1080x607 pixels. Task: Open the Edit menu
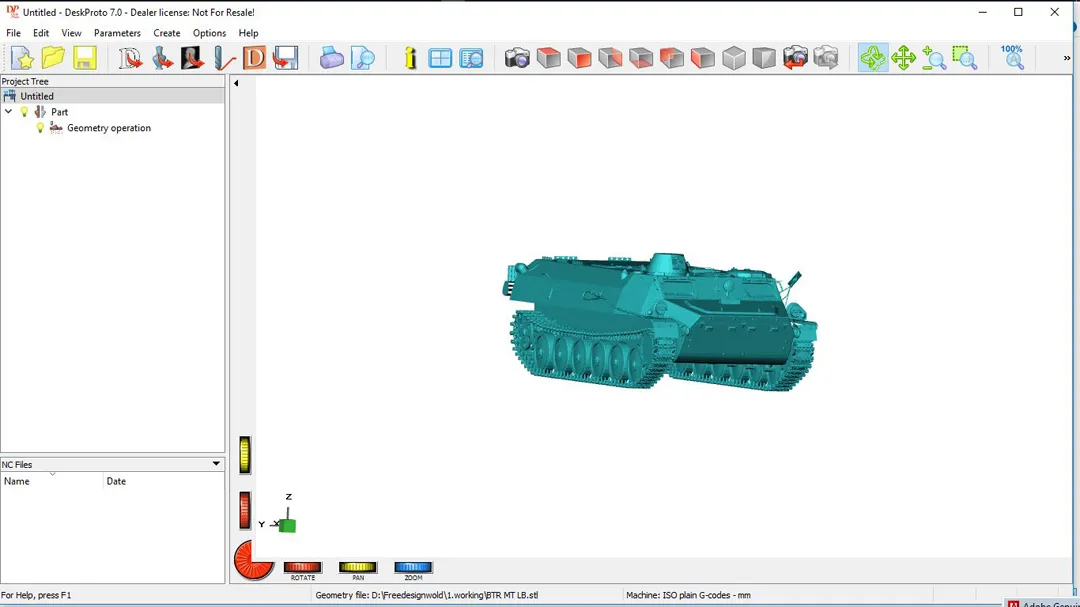pyautogui.click(x=41, y=33)
